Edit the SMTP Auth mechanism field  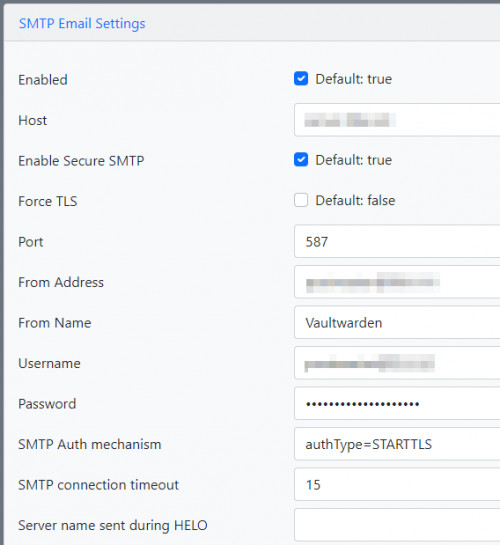click(397, 444)
